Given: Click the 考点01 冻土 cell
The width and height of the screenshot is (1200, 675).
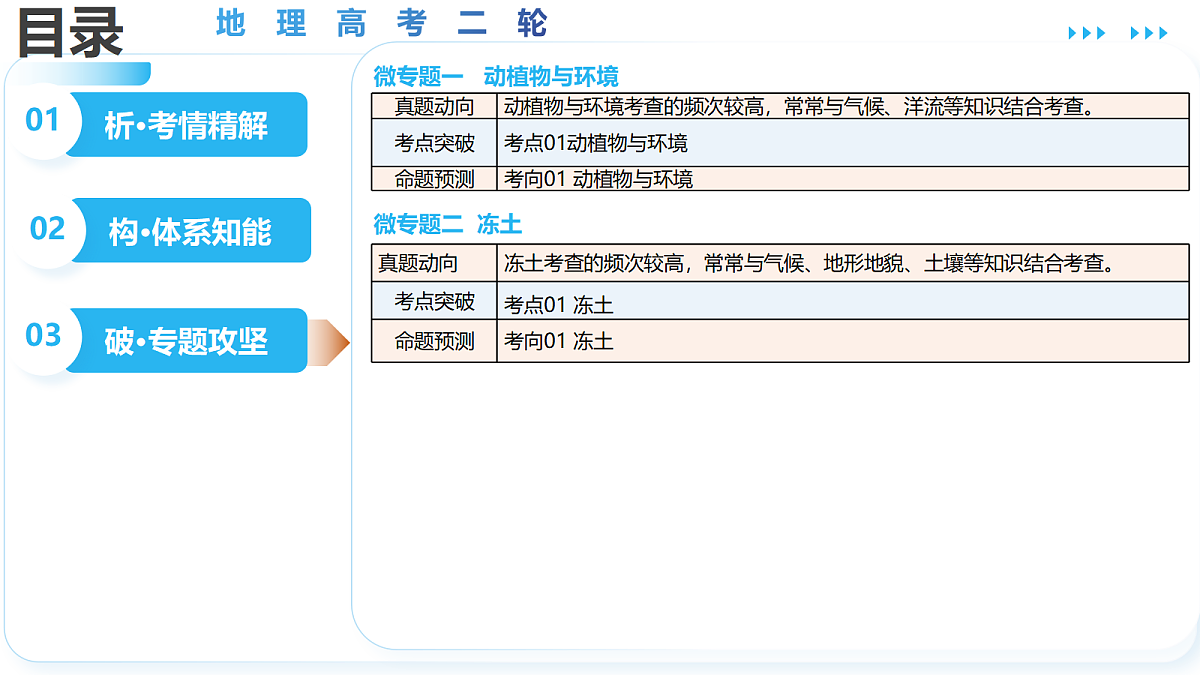Looking at the screenshot, I should (844, 301).
